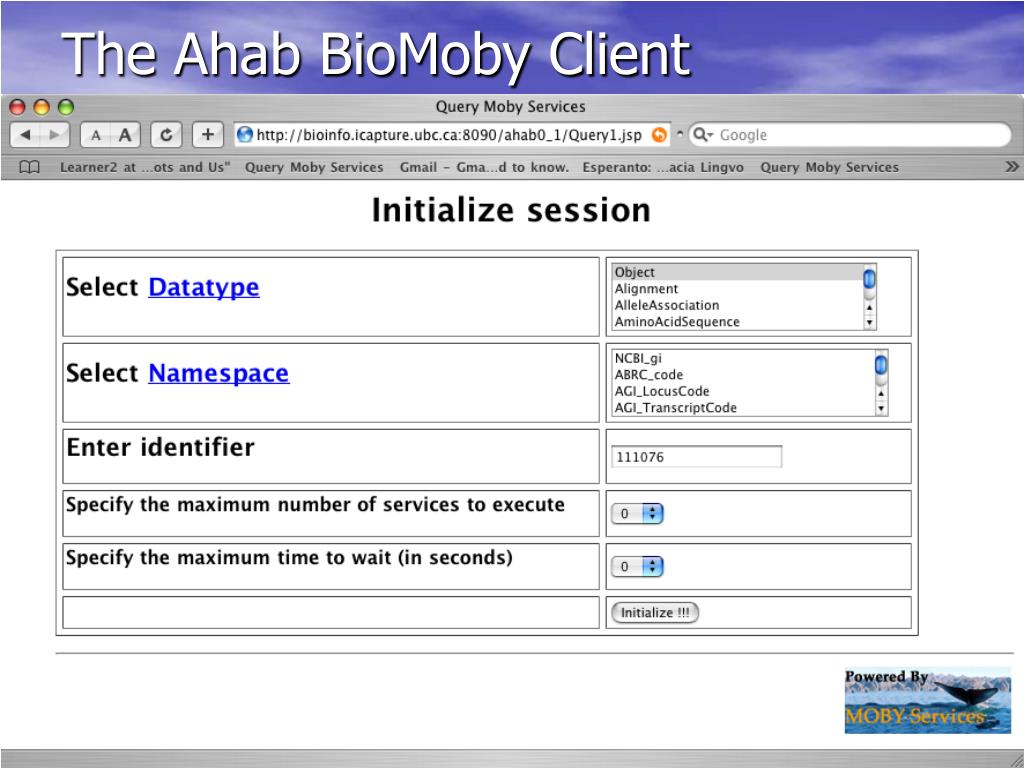The height and width of the screenshot is (768, 1024).
Task: Click namespace list scroll up arrow
Action: pyautogui.click(x=881, y=393)
